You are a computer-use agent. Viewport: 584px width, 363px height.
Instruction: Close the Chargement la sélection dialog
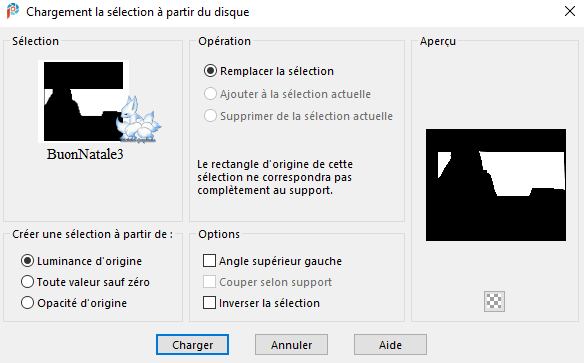point(570,11)
